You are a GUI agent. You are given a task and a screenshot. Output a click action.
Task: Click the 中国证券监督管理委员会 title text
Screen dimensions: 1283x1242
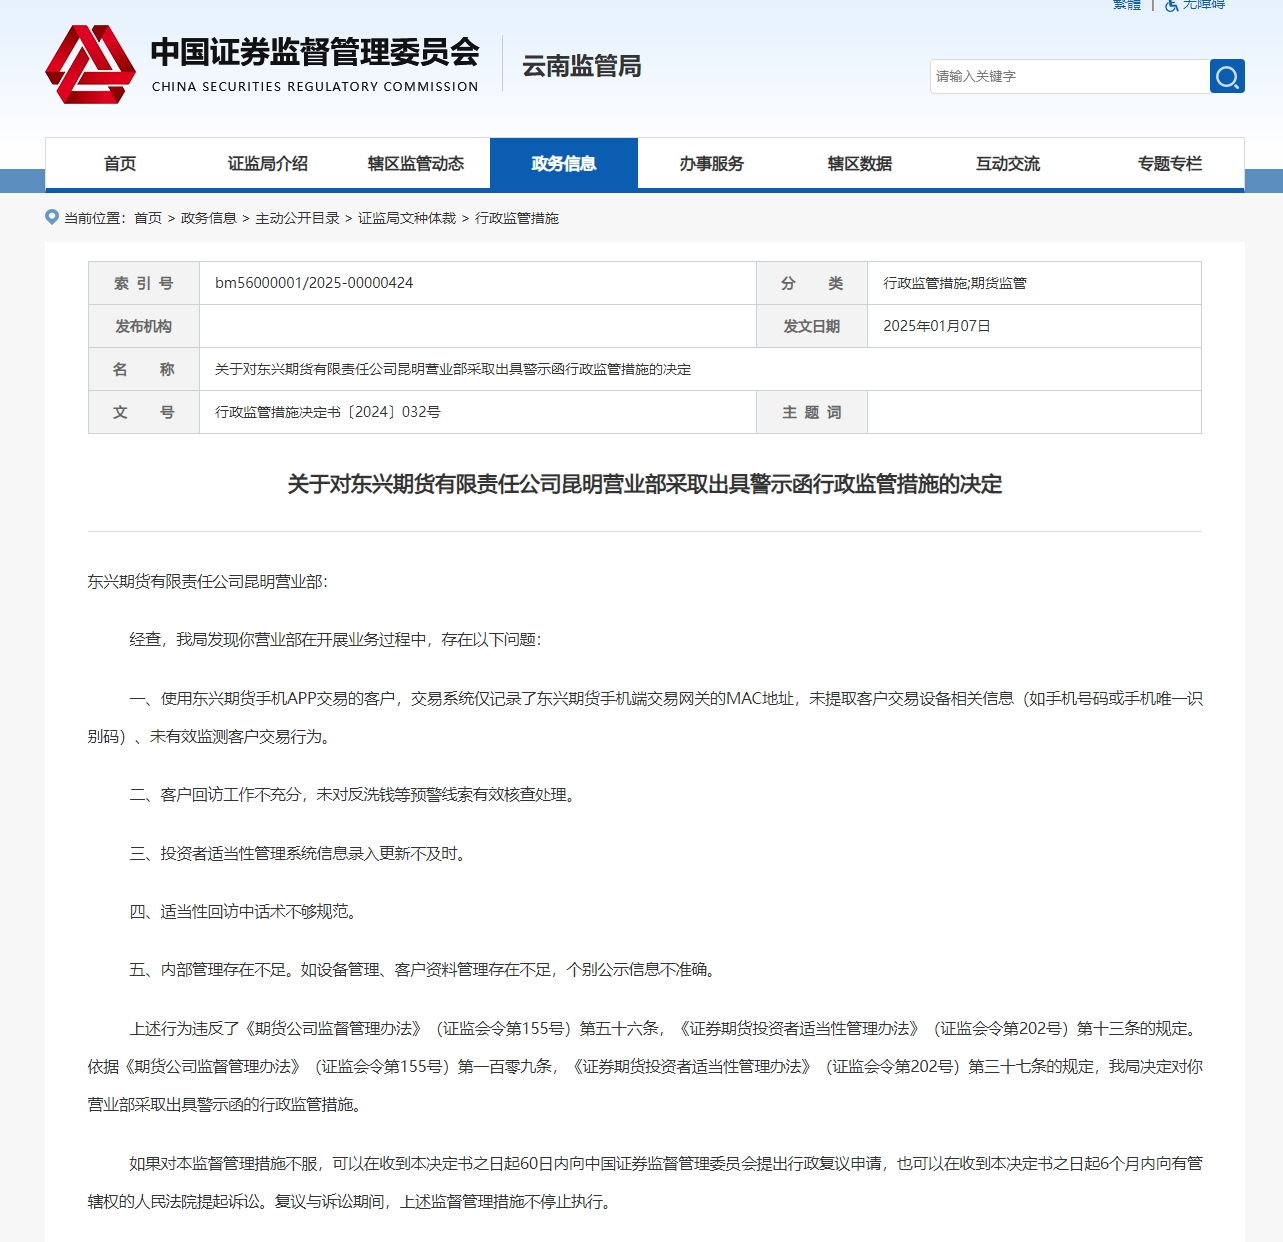(x=315, y=52)
